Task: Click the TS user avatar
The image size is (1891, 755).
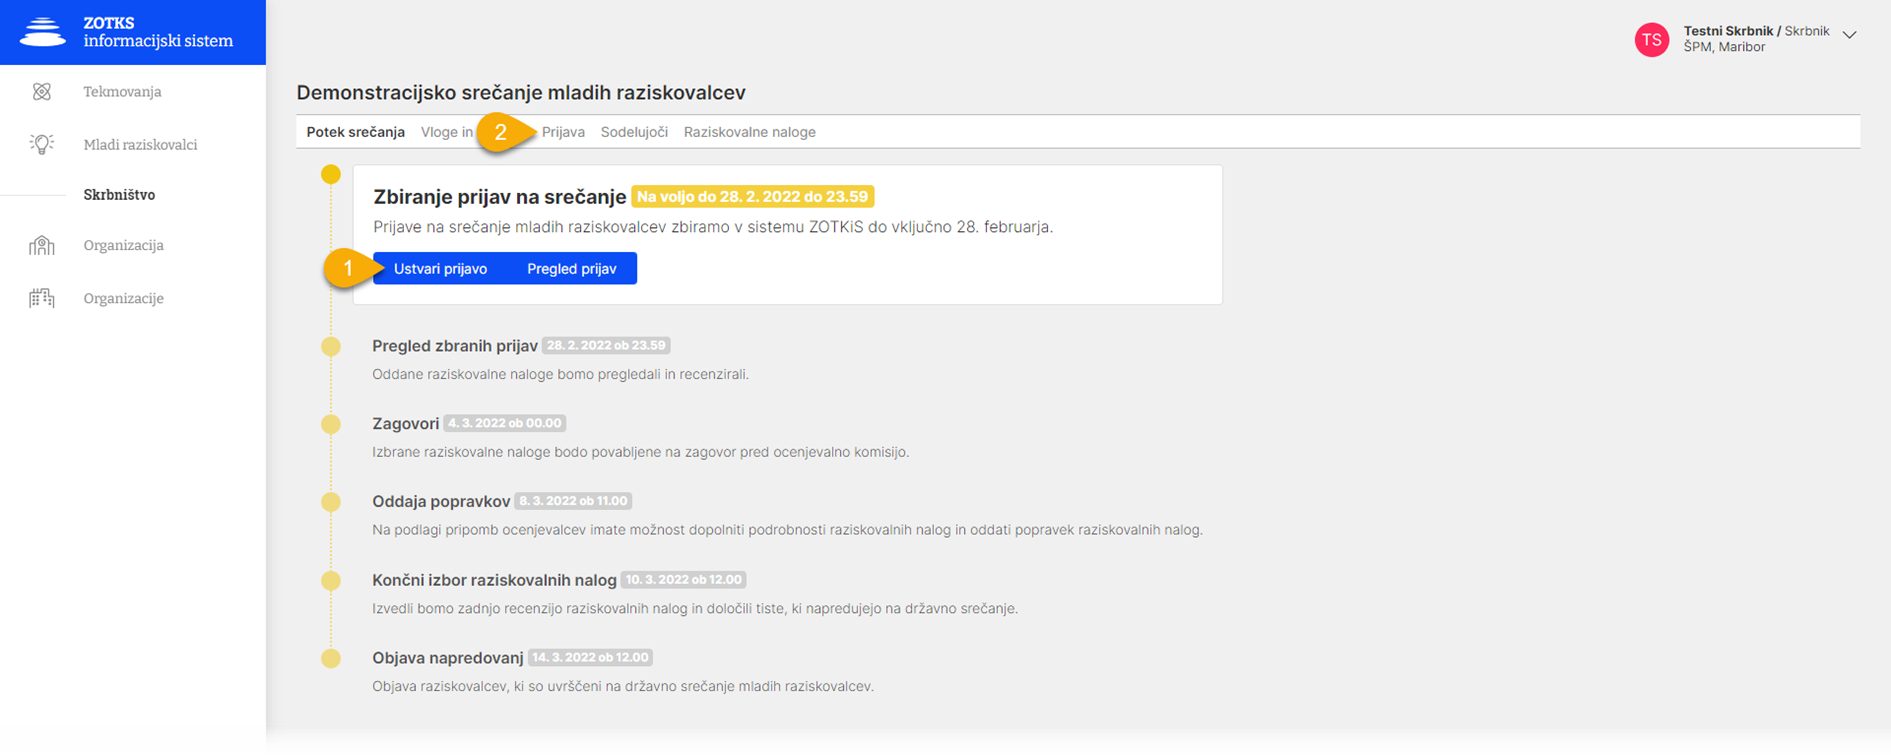Action: (1651, 40)
